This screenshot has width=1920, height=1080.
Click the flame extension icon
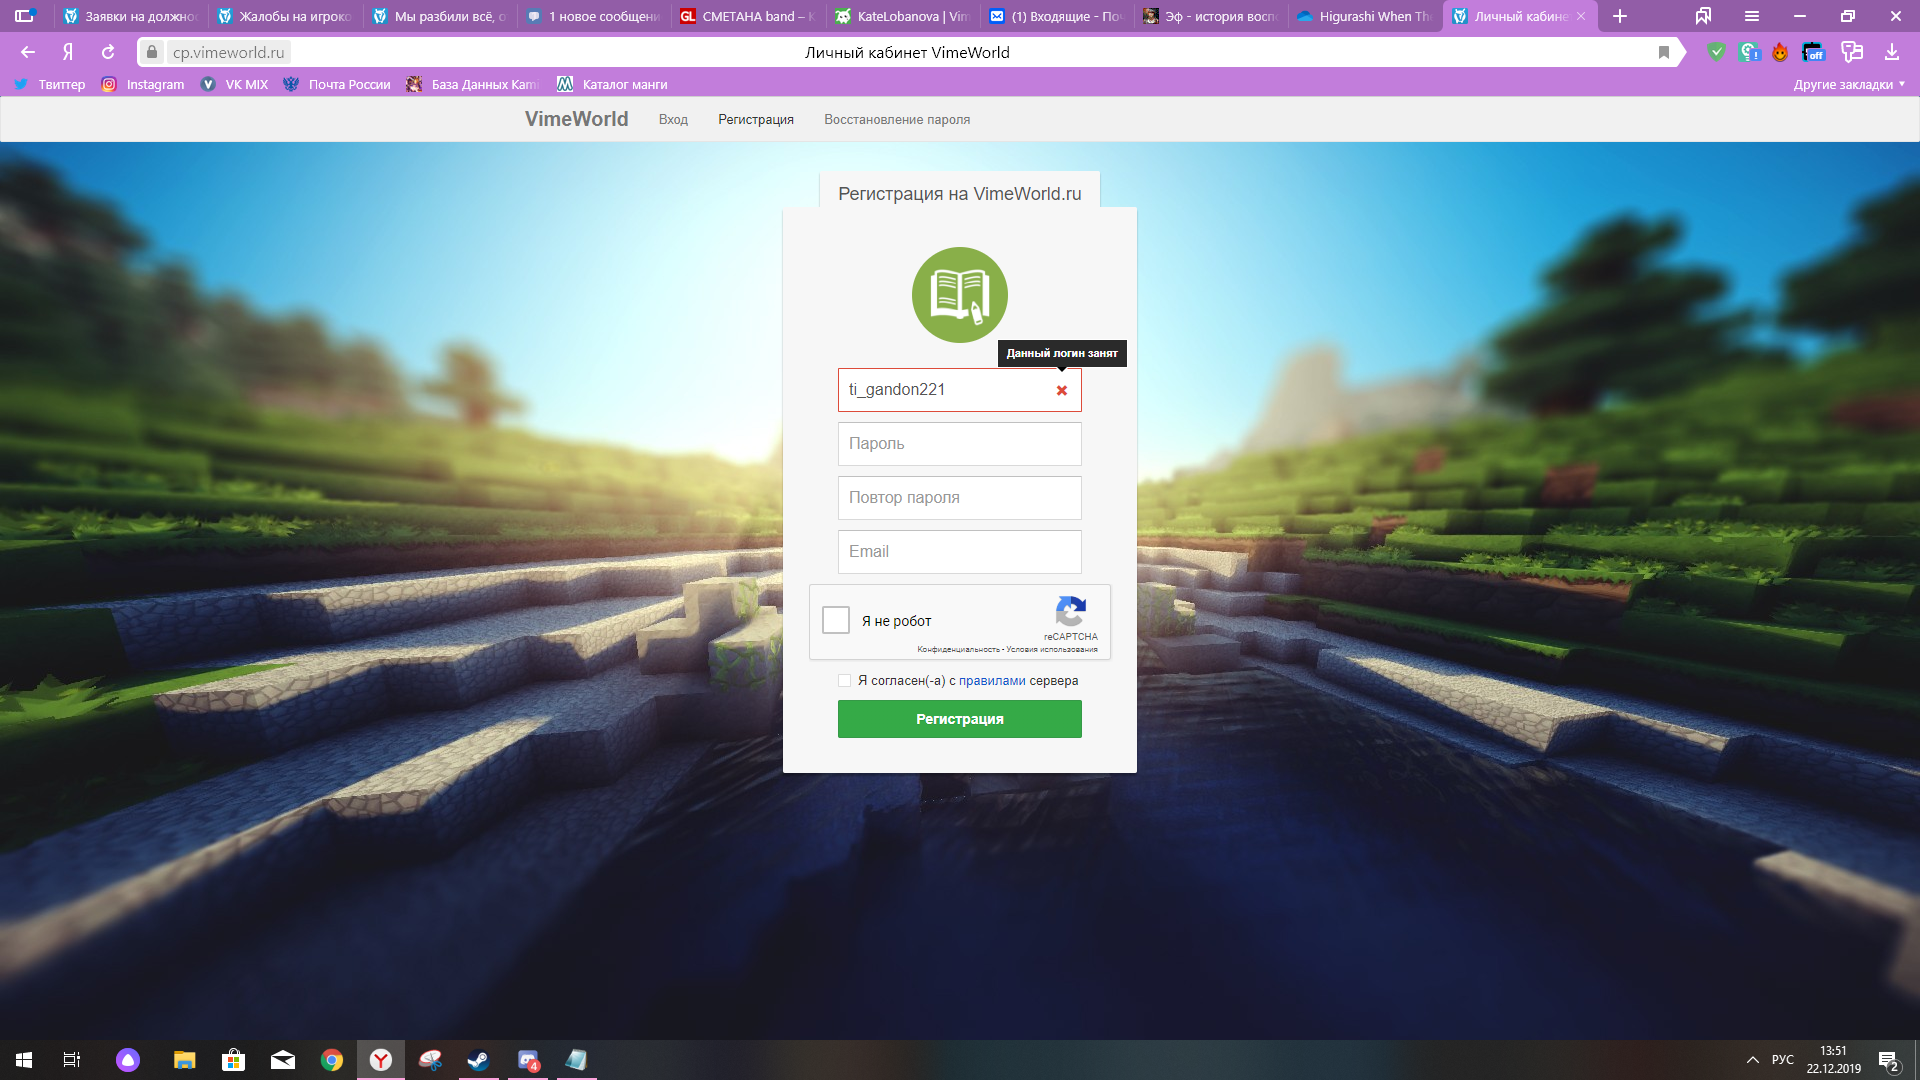(x=1780, y=52)
